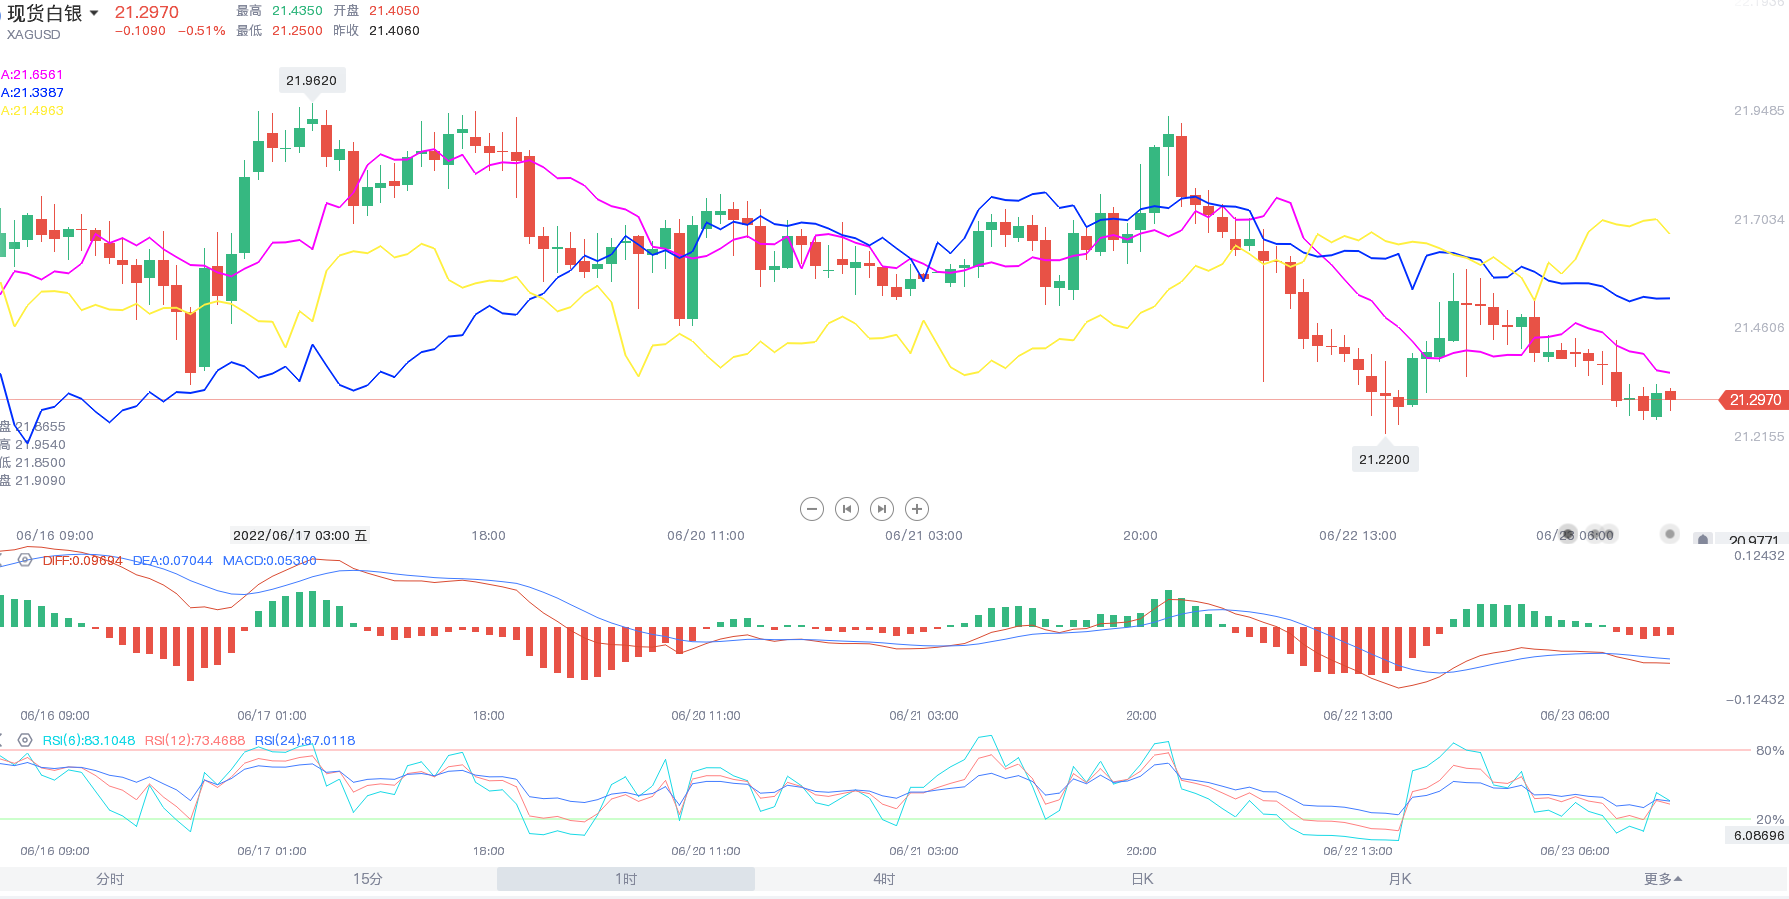The image size is (1789, 899).
Task: Zoom out the chart with minus icon
Action: point(812,509)
